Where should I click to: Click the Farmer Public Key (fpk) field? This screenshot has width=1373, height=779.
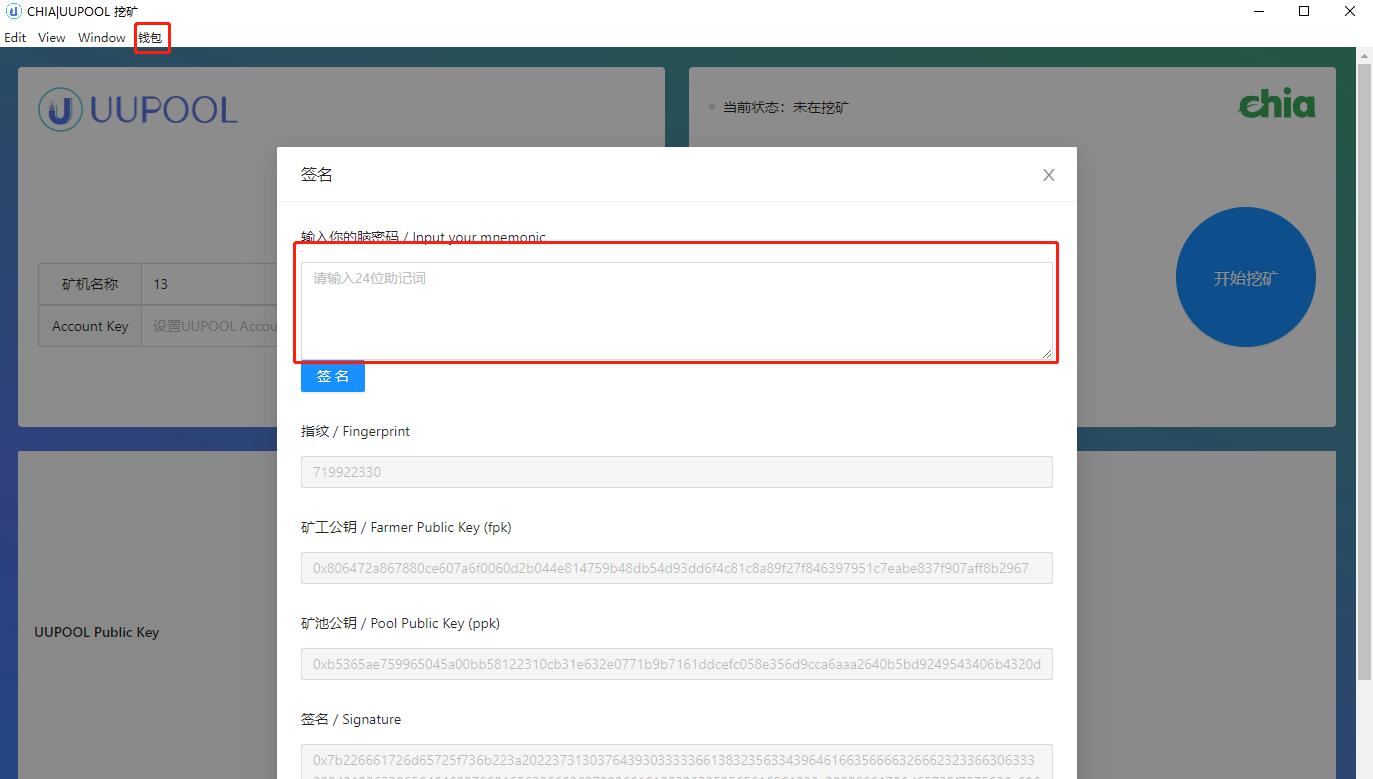tap(676, 568)
